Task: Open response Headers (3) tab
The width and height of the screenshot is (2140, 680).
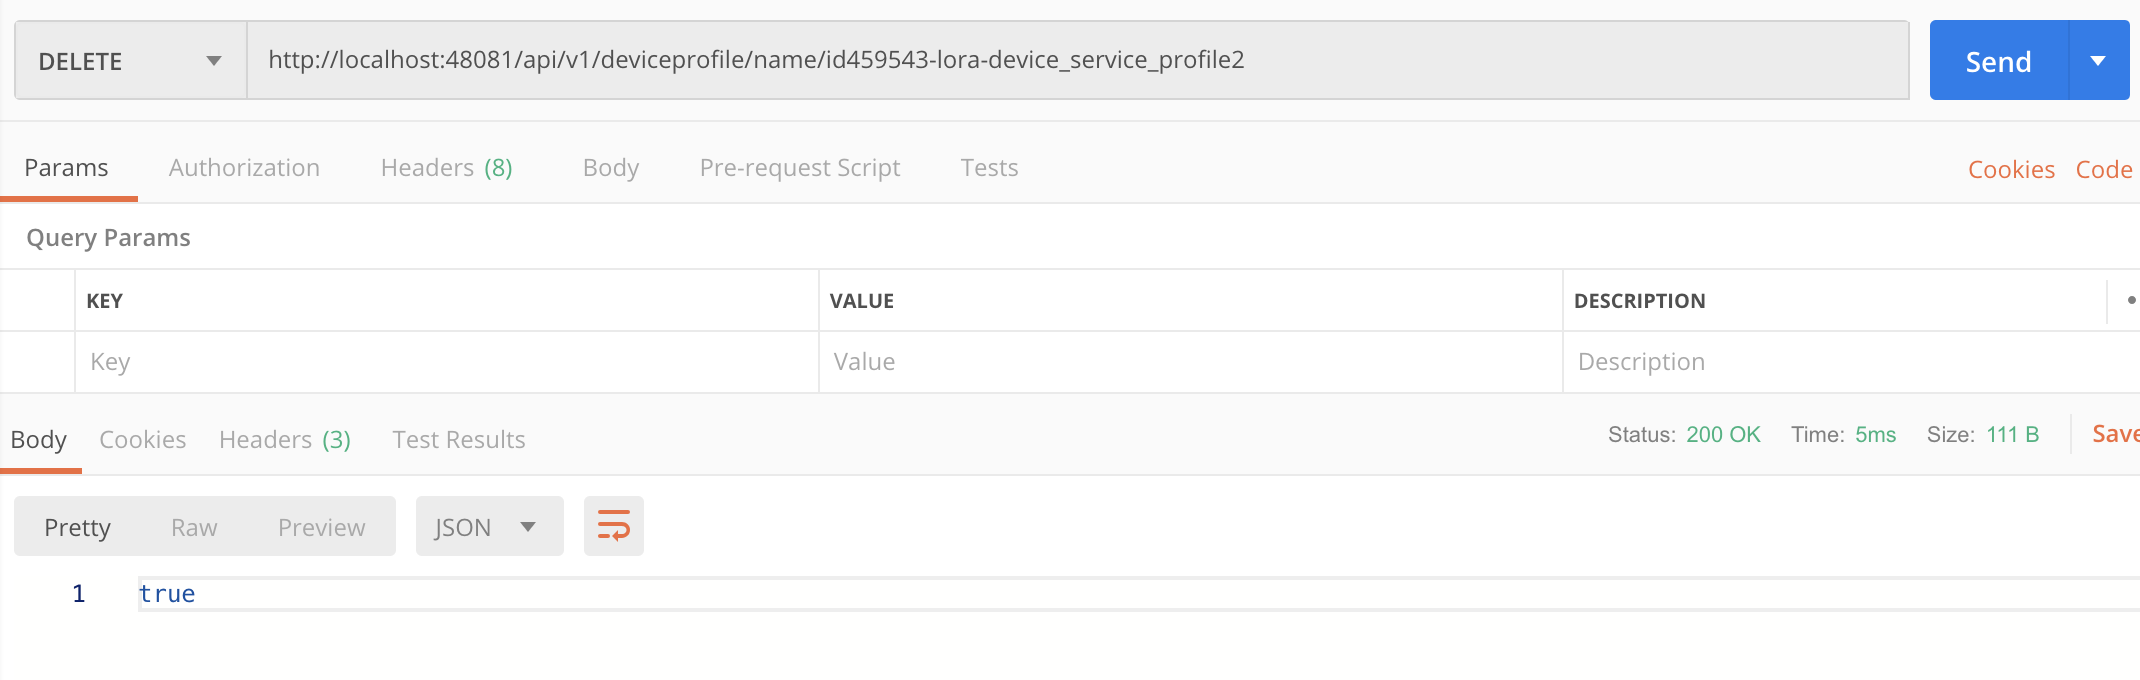Action: point(285,440)
